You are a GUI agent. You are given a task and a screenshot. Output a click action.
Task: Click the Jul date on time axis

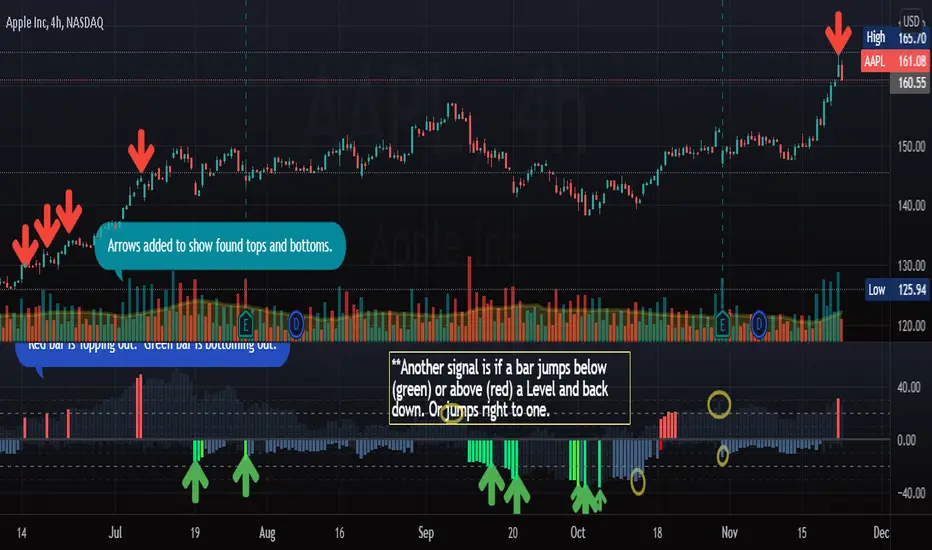pos(115,532)
